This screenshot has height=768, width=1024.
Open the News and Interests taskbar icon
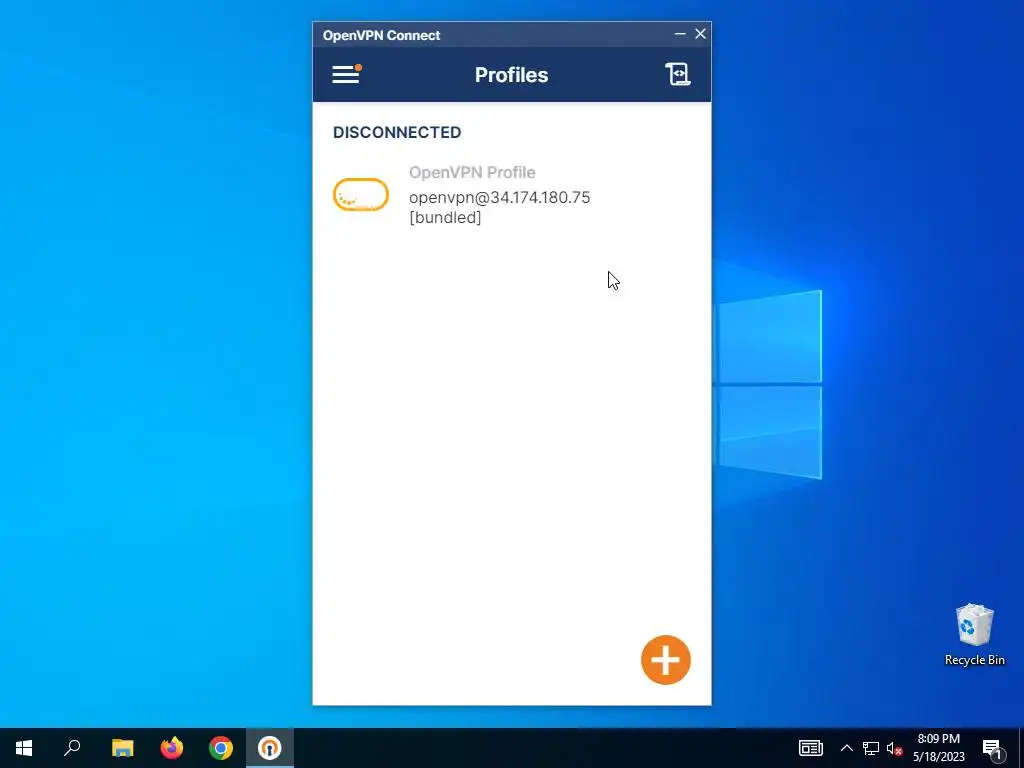810,748
